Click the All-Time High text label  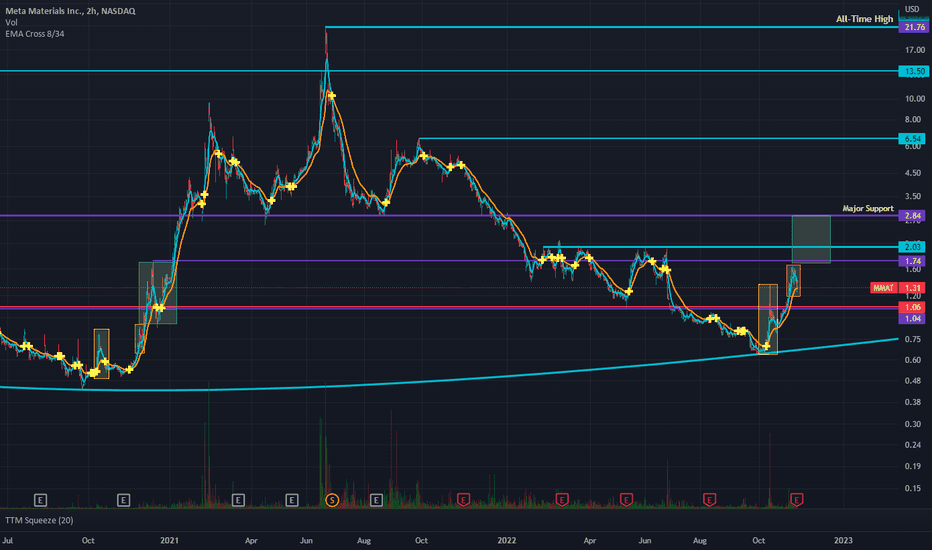pos(864,19)
